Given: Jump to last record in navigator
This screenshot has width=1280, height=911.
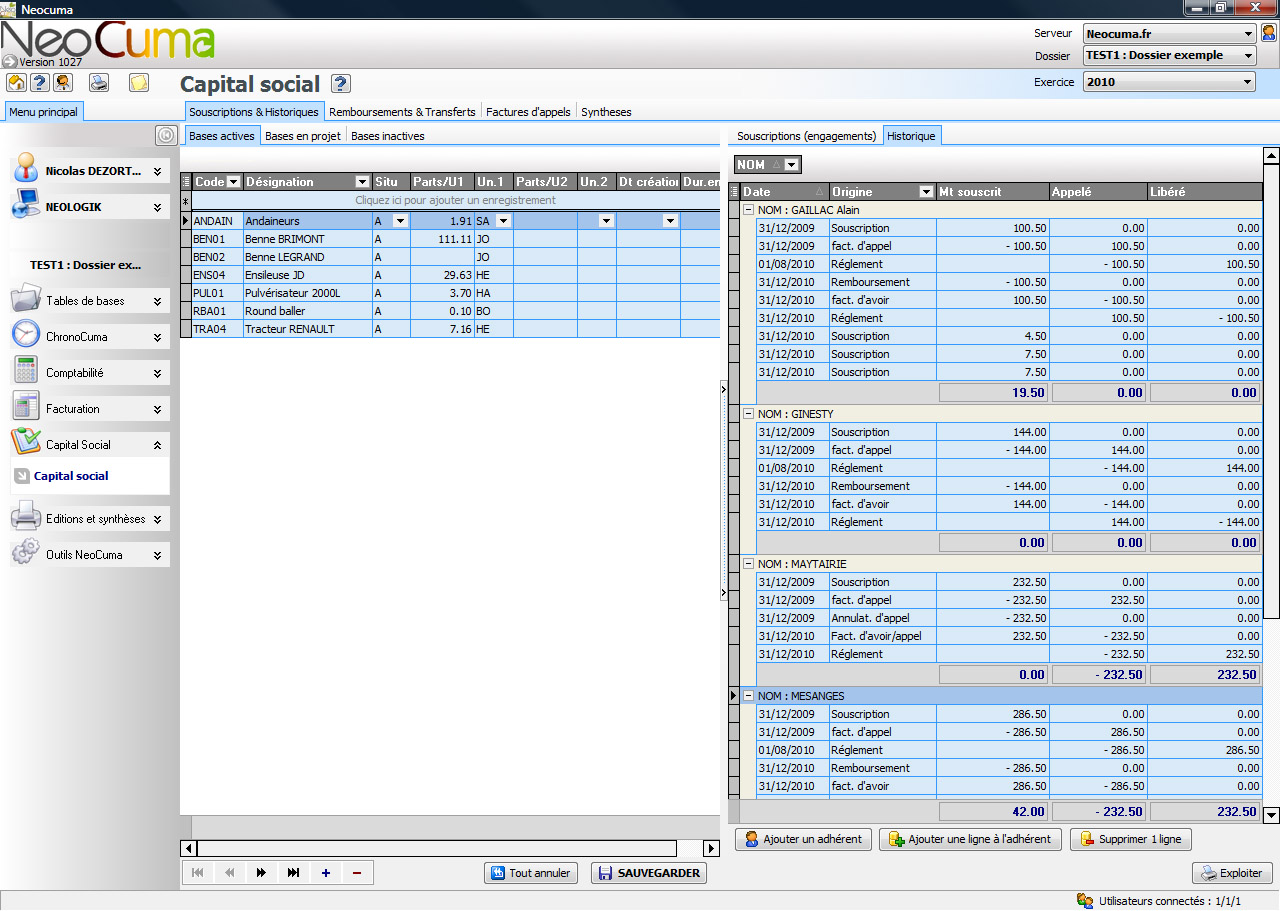Looking at the screenshot, I should coord(293,873).
